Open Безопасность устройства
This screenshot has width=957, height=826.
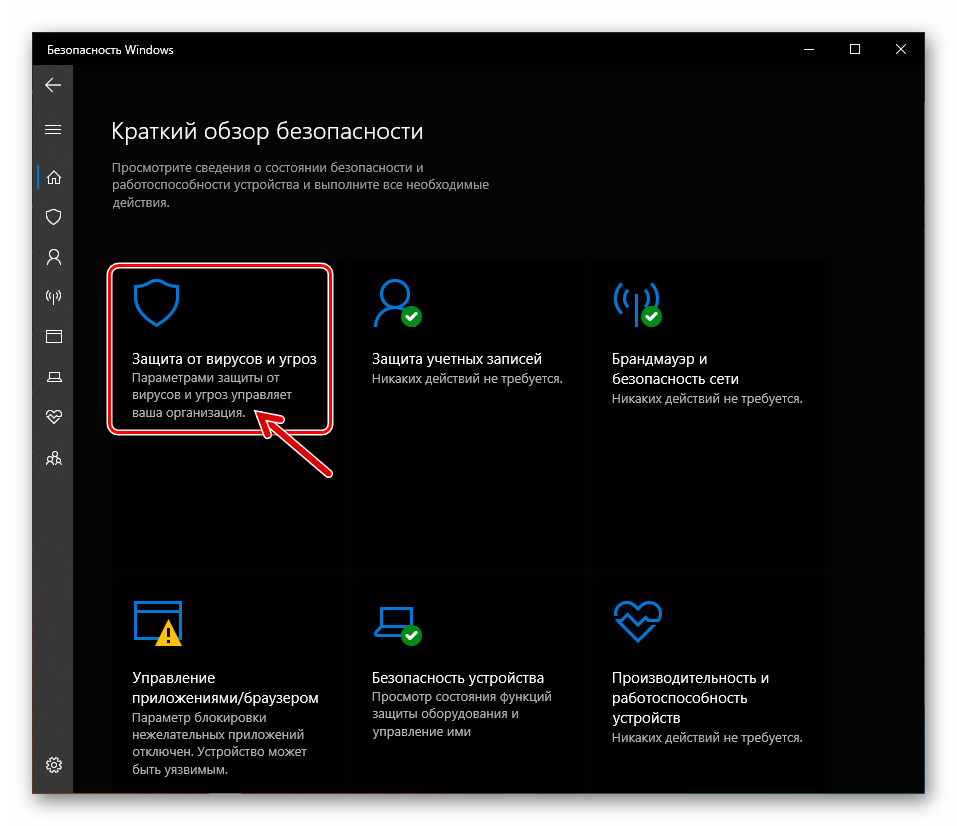point(458,678)
